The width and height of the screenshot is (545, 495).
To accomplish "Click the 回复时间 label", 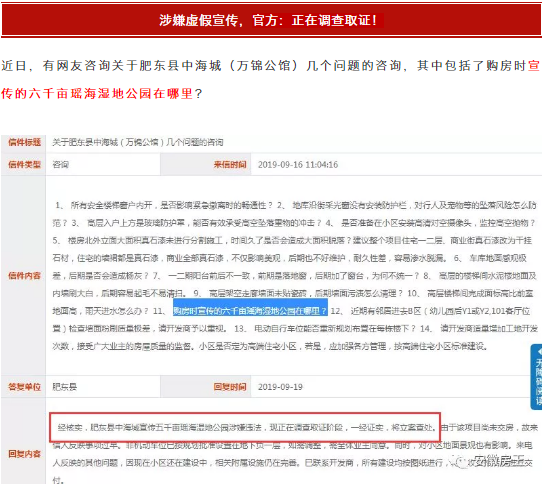I will pos(230,387).
